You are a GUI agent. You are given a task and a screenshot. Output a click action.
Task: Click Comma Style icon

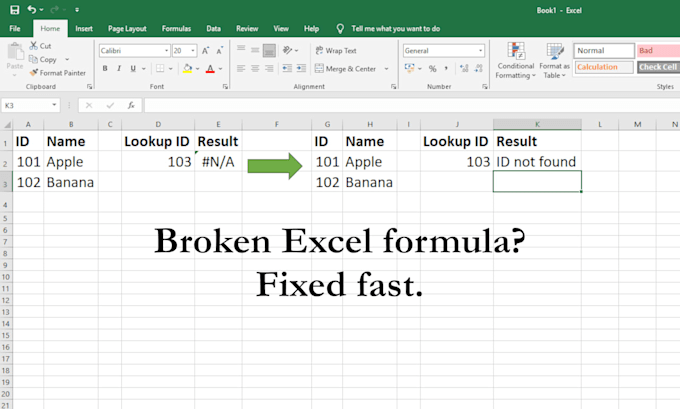point(446,69)
